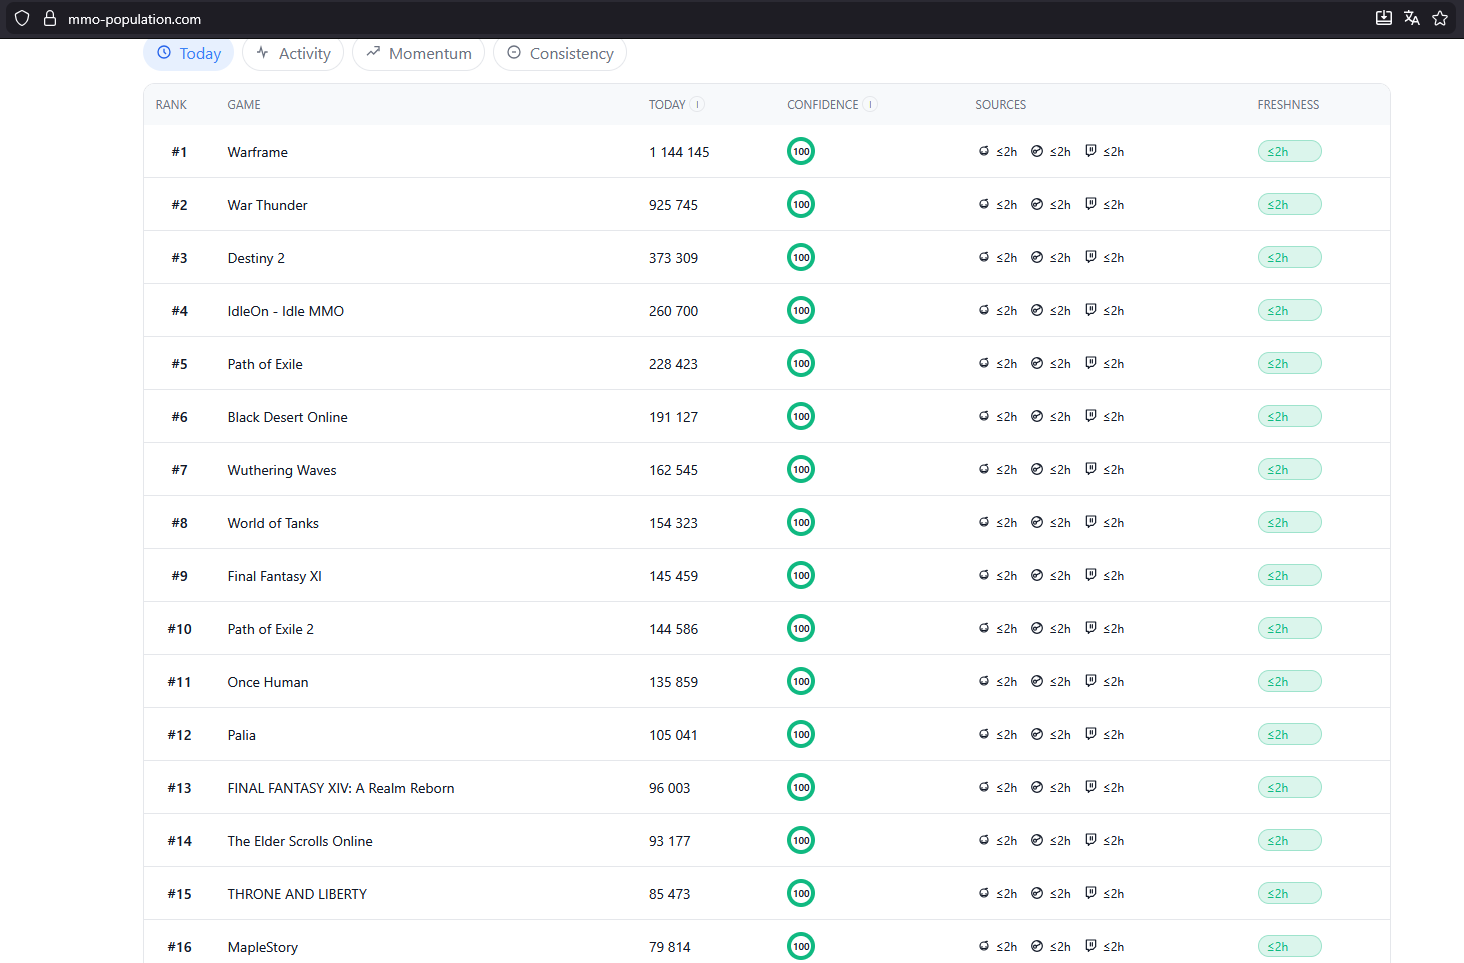Open the IdleOn - Idle MMO link
Image resolution: width=1464 pixels, height=963 pixels.
[x=285, y=311]
